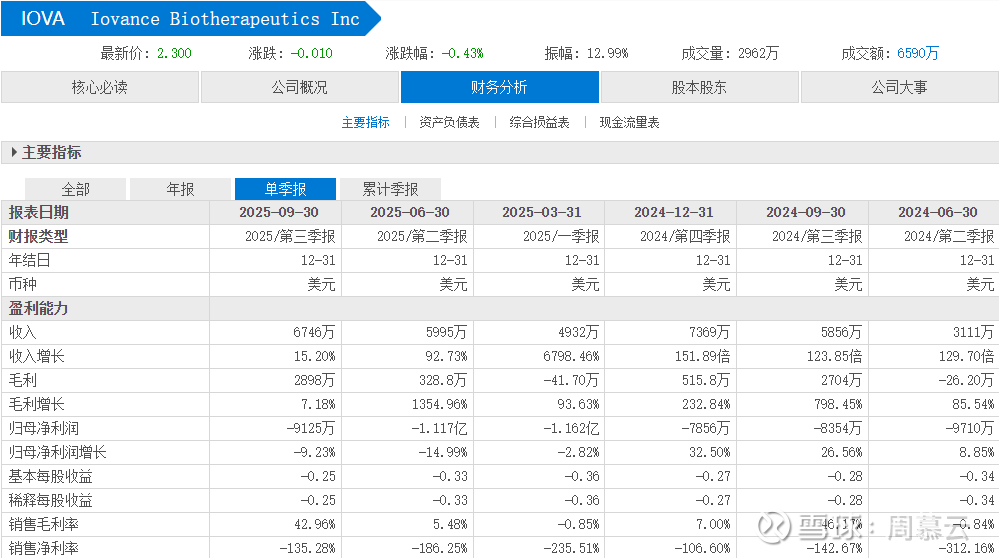Go to the 公司大事 tab

[x=900, y=87]
